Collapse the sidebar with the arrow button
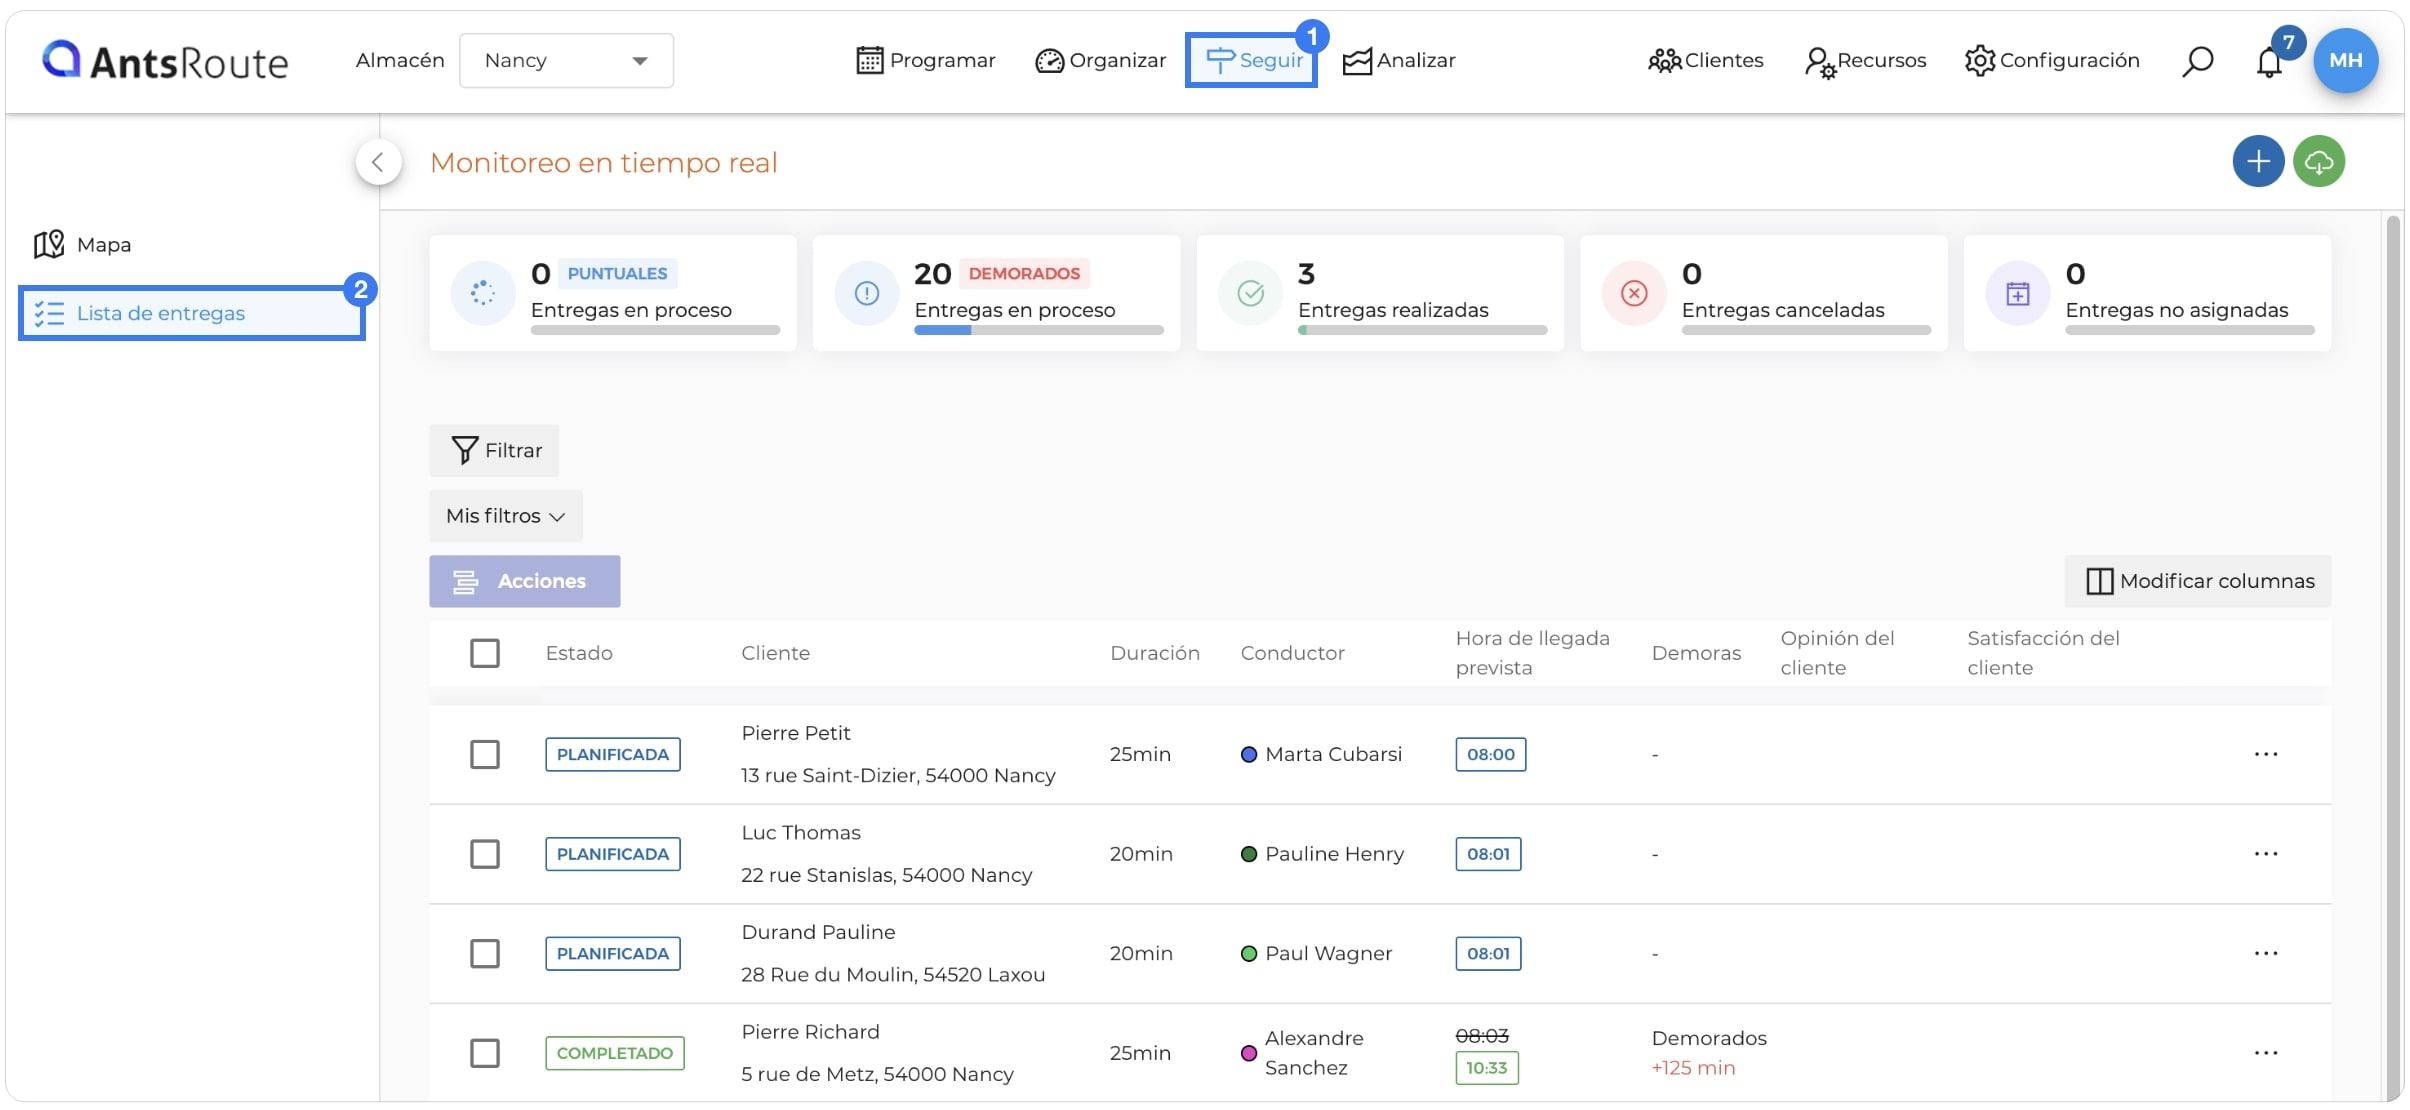The image size is (2410, 1110). 378,162
